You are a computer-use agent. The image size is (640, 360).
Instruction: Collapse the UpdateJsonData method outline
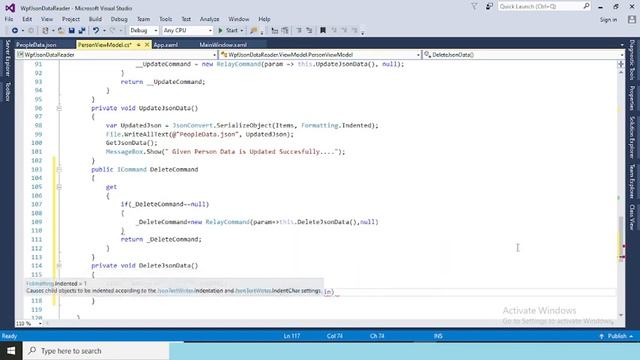[59, 108]
